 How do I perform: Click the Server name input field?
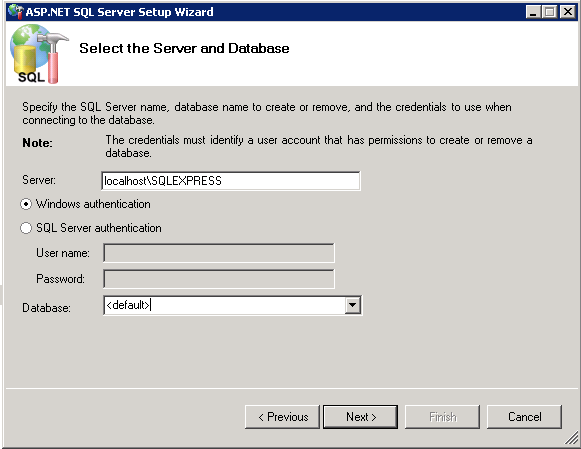(230, 181)
